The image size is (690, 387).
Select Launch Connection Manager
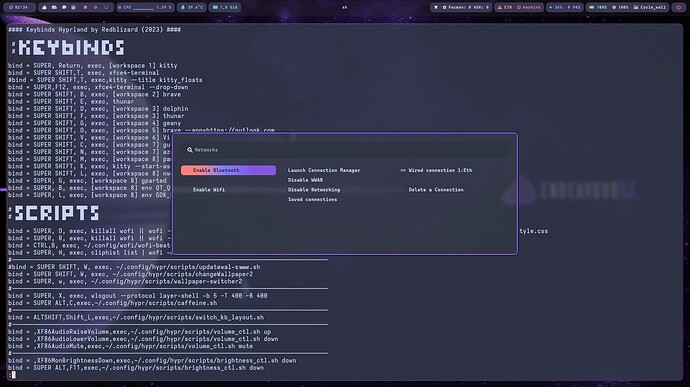point(324,170)
